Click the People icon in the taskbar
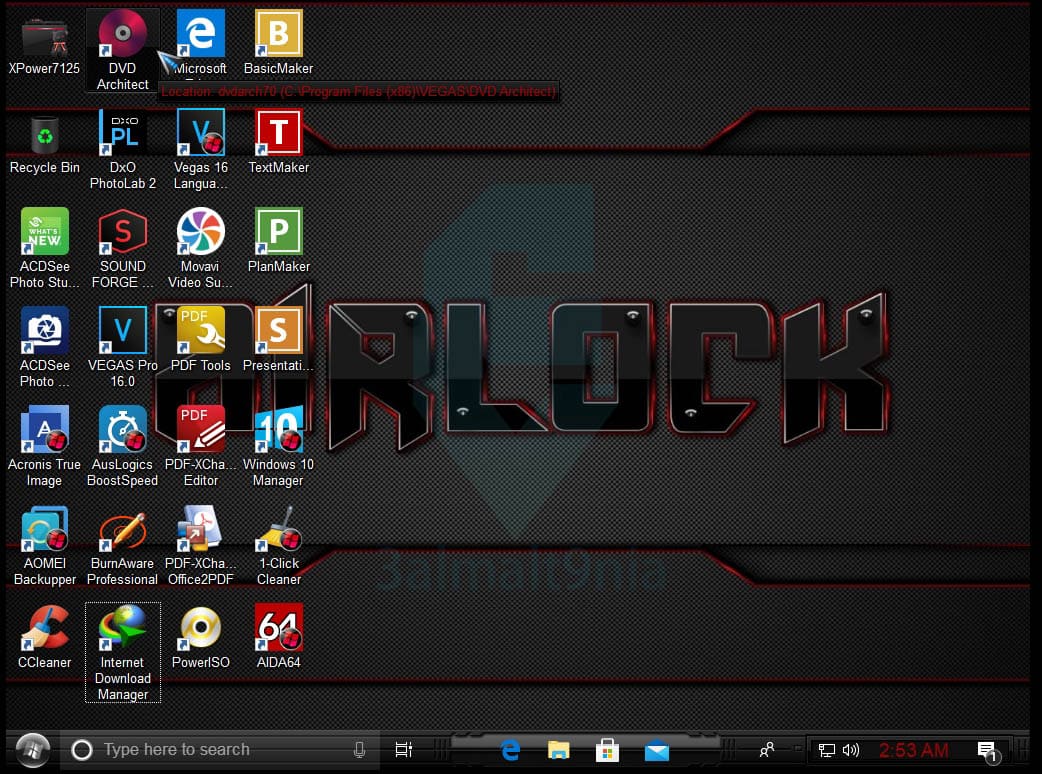The image size is (1042, 774). [767, 750]
